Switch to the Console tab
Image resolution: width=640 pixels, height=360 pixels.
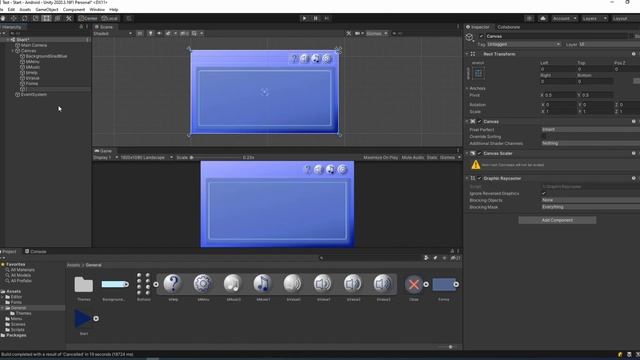tap(36, 251)
